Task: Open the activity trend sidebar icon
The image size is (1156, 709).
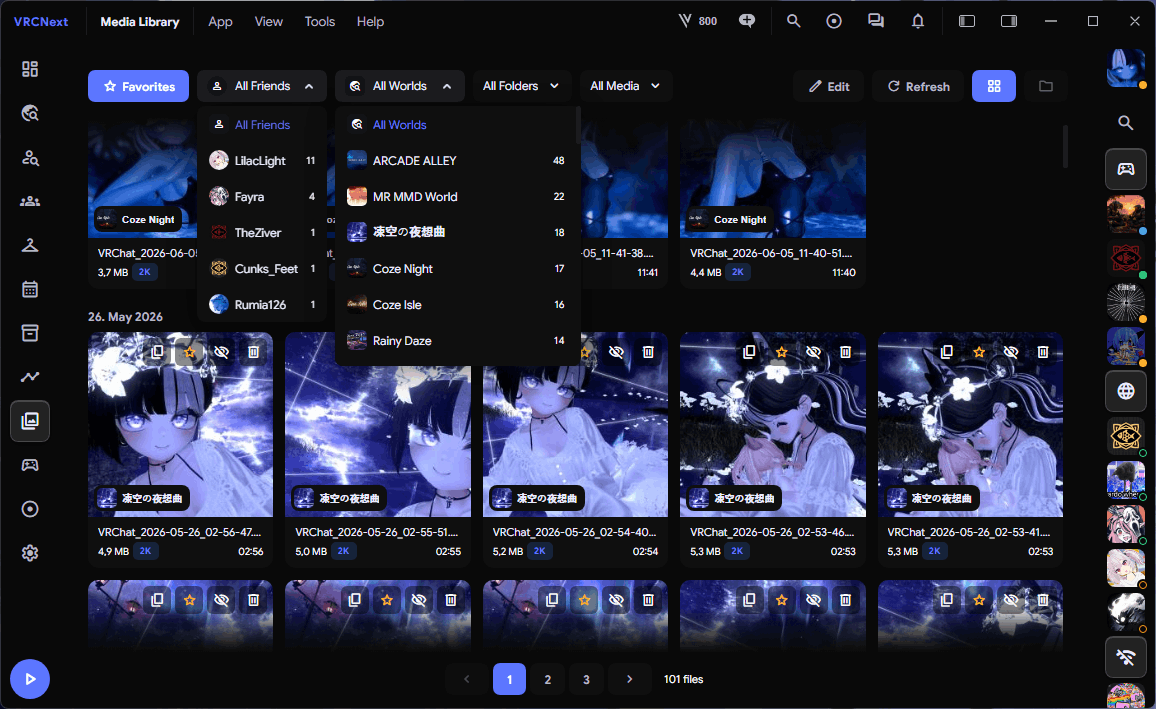Action: pyautogui.click(x=29, y=377)
